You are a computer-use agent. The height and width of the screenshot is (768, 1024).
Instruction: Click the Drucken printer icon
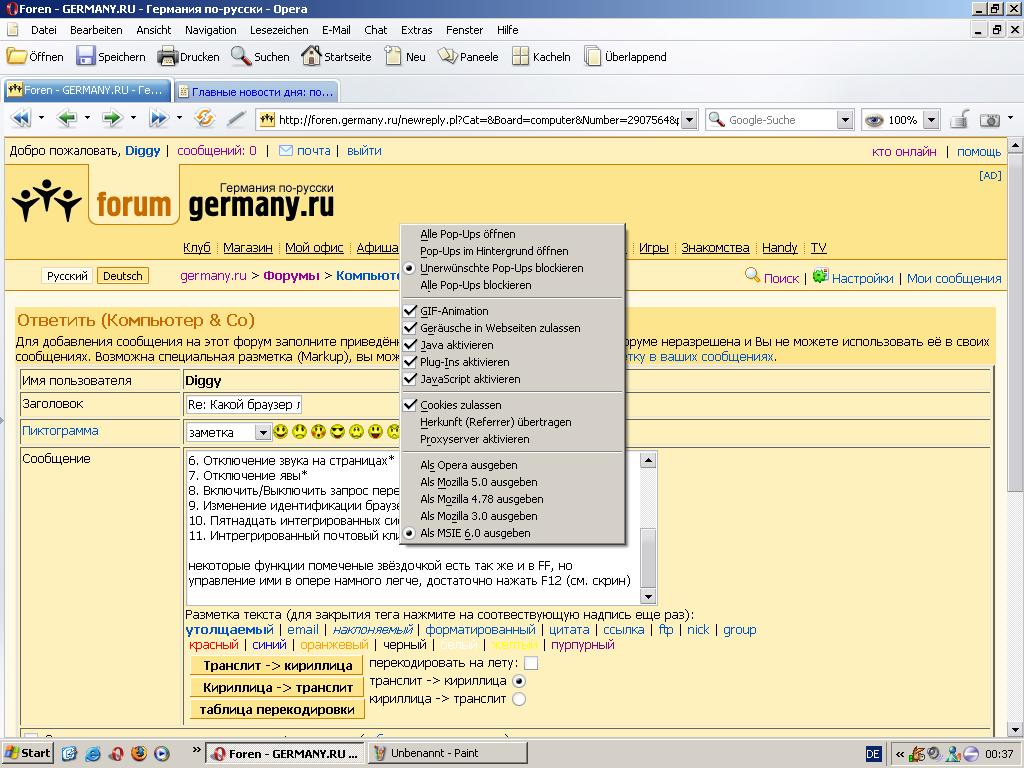tap(168, 56)
